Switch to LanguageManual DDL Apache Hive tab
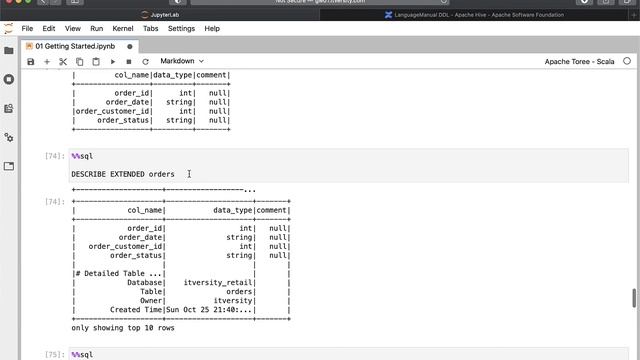 coord(475,15)
